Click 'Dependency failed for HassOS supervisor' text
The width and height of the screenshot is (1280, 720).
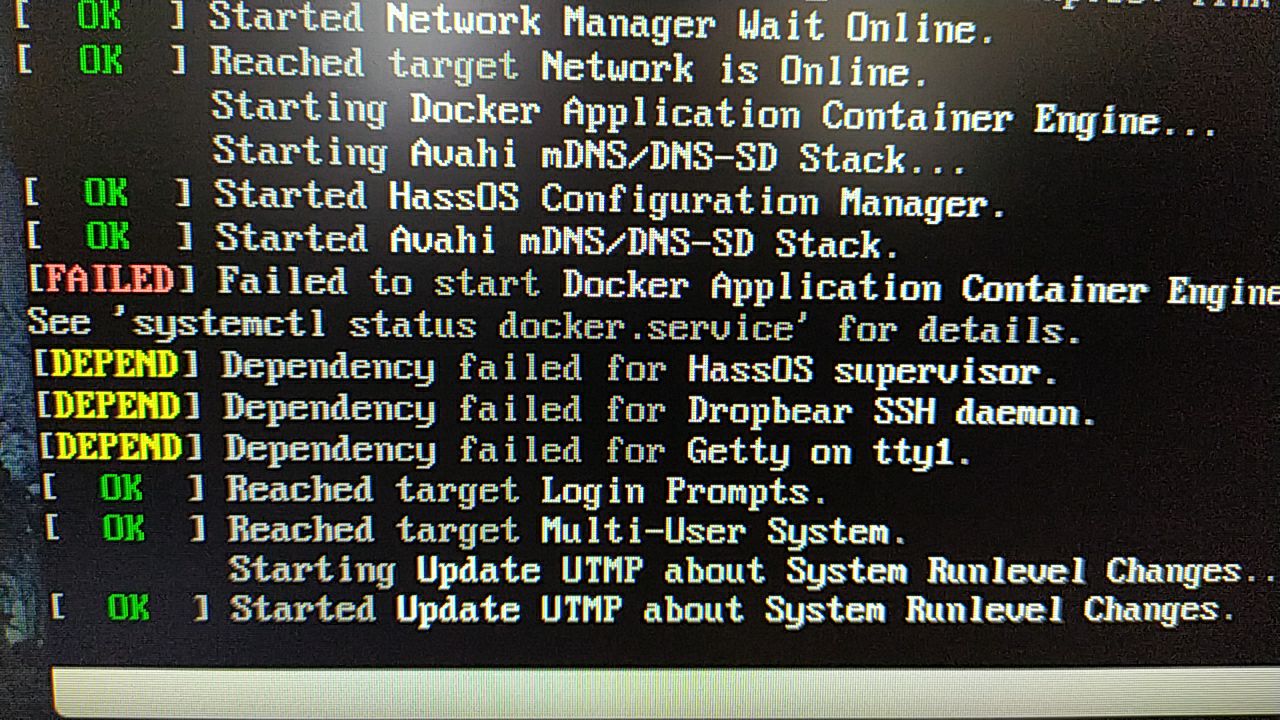[639, 369]
